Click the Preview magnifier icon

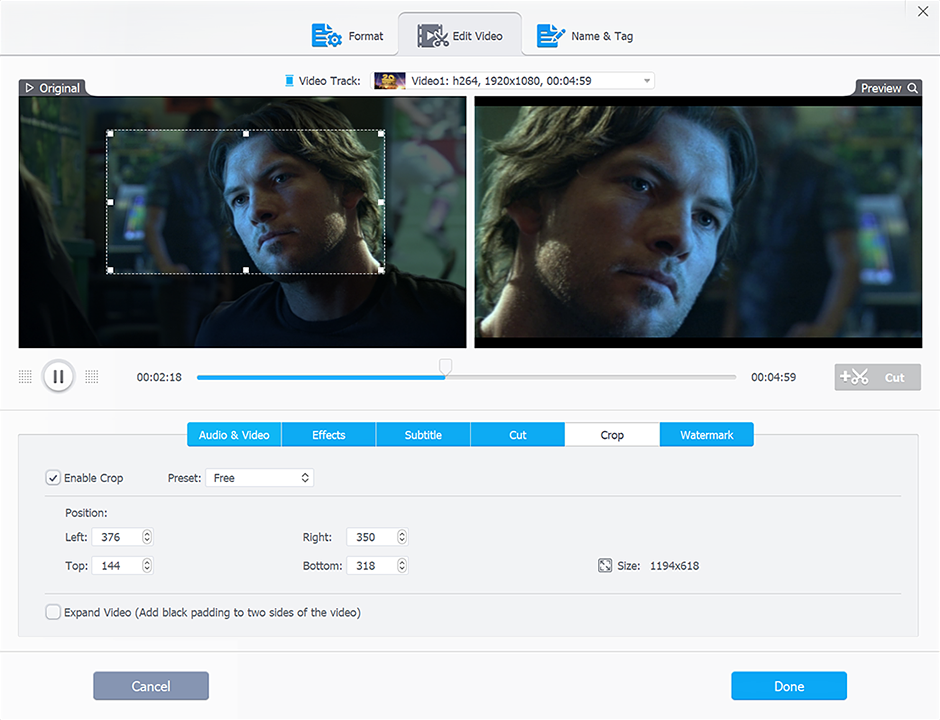click(912, 88)
